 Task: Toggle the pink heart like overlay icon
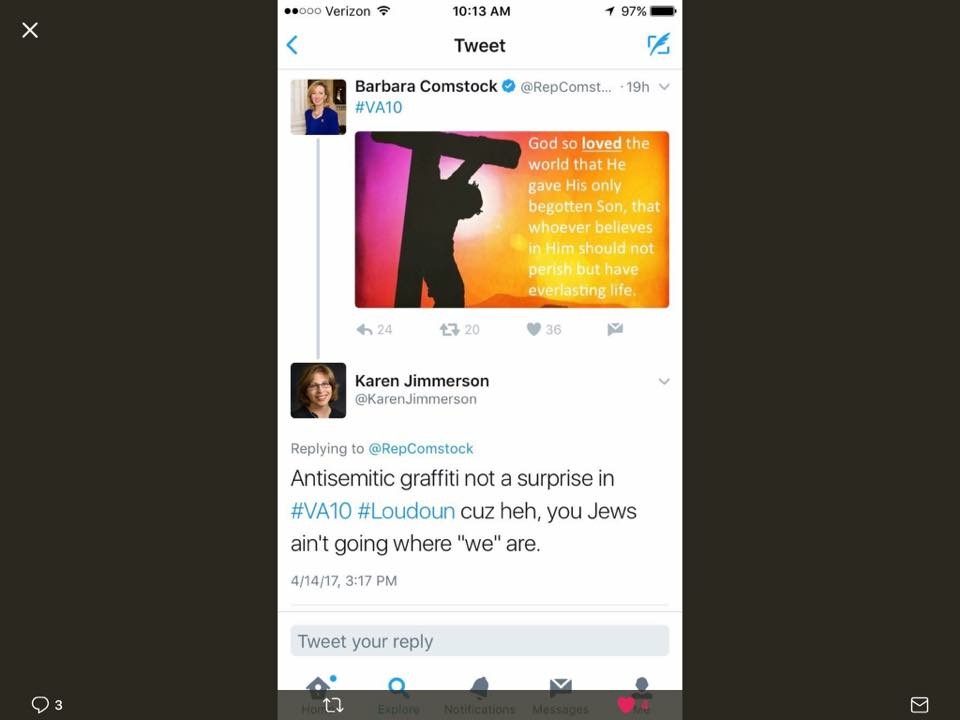click(626, 705)
